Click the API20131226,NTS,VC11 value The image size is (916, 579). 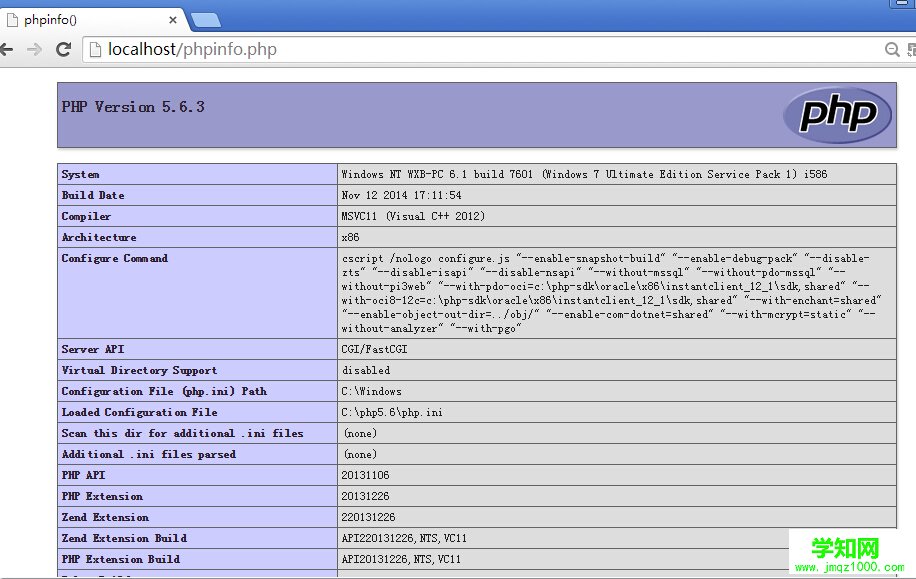pos(401,560)
